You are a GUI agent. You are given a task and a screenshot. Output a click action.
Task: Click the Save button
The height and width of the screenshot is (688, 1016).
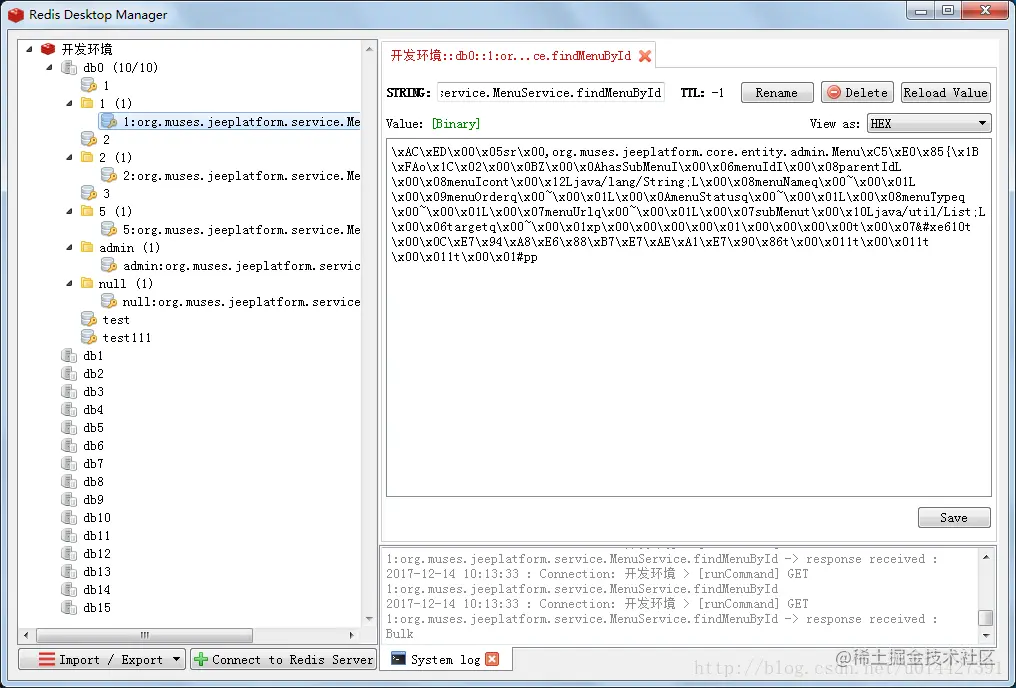point(954,518)
